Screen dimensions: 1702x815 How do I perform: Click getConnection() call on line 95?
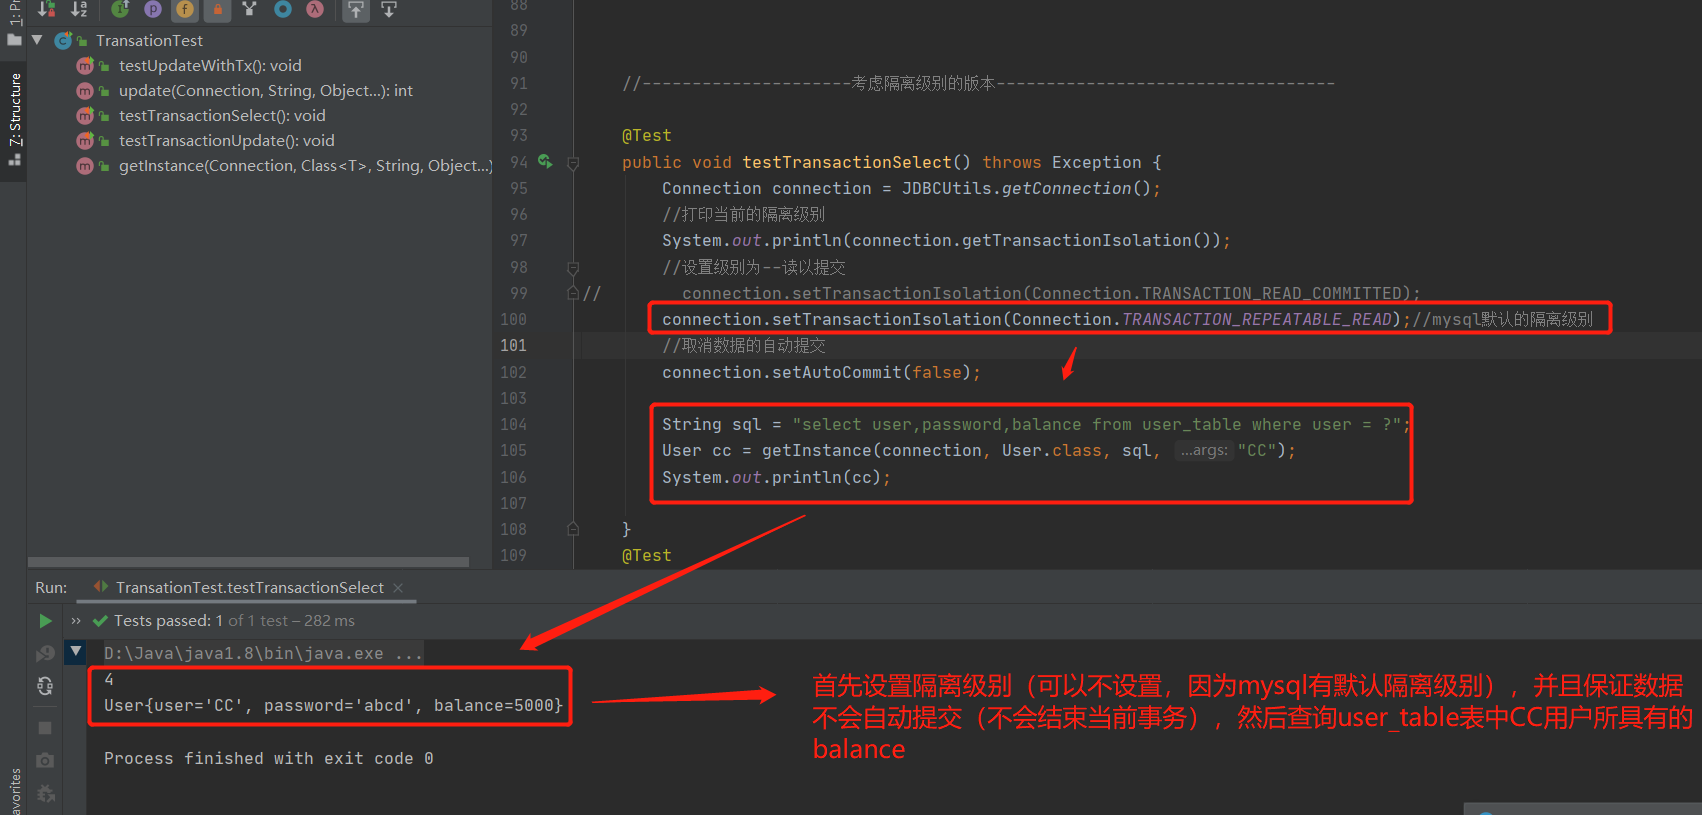click(x=1076, y=188)
